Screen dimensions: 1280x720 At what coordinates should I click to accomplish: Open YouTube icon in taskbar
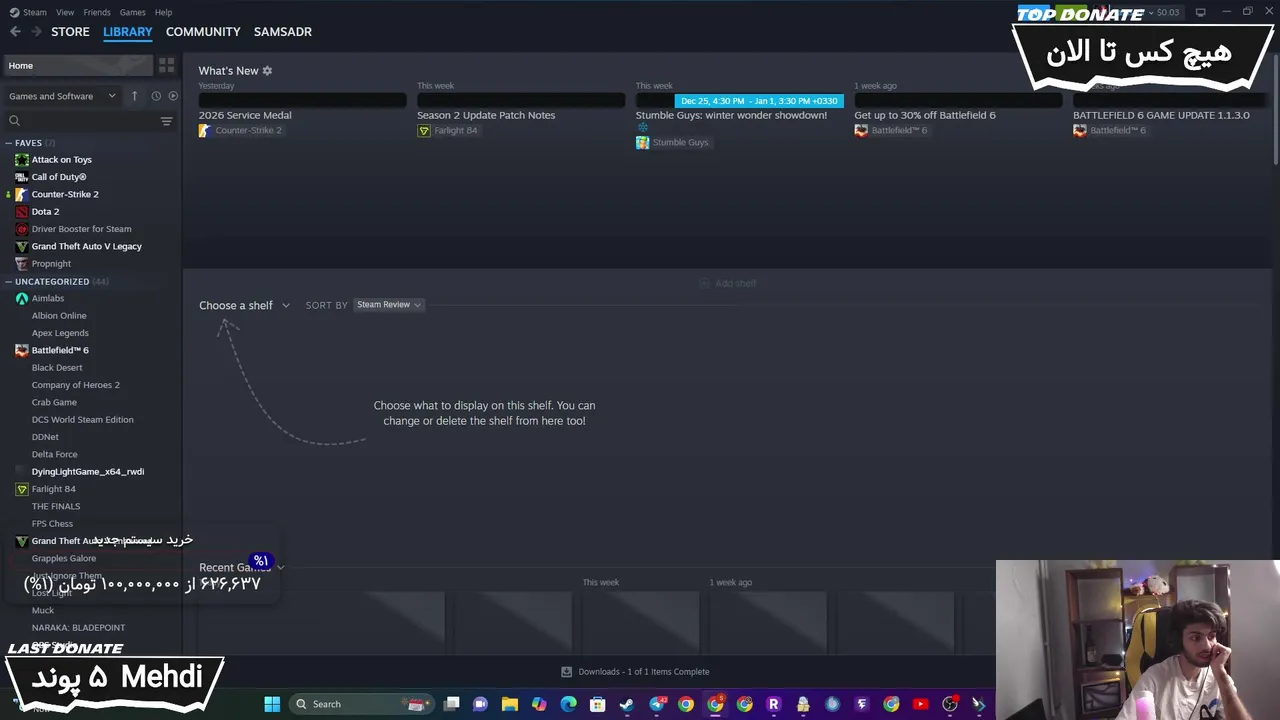921,704
